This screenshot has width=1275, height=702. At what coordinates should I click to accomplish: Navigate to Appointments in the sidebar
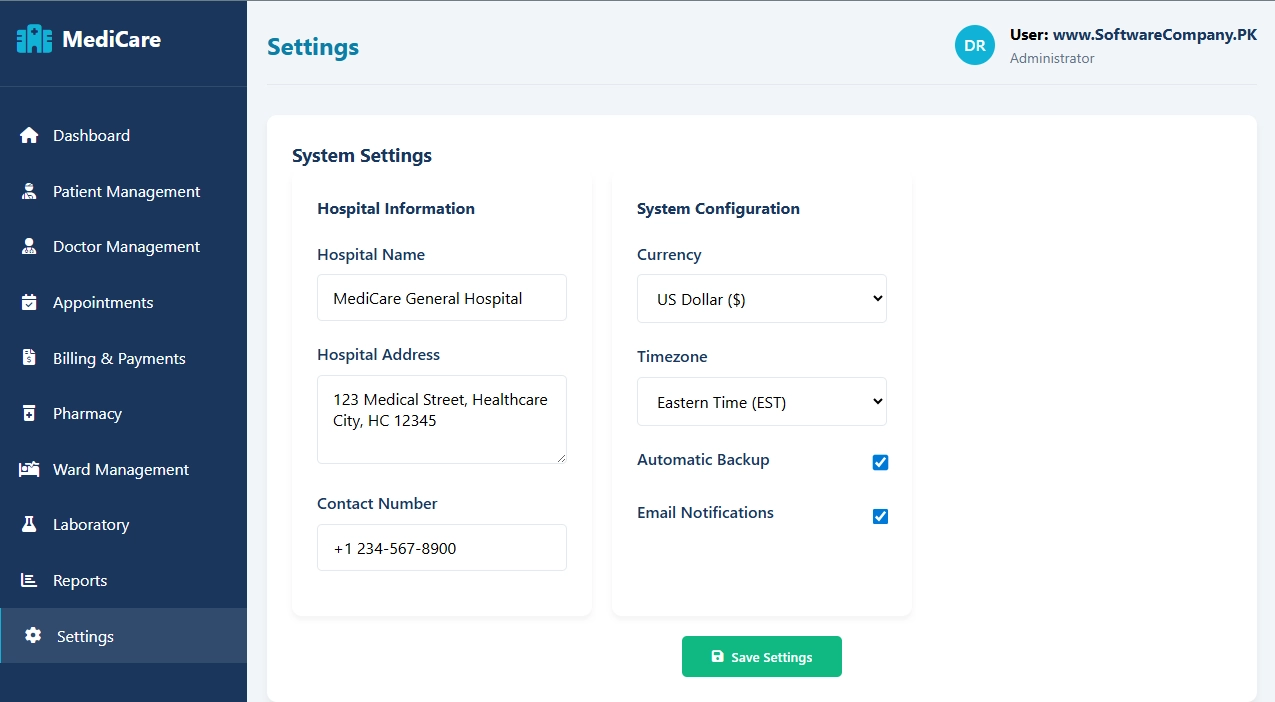[103, 302]
